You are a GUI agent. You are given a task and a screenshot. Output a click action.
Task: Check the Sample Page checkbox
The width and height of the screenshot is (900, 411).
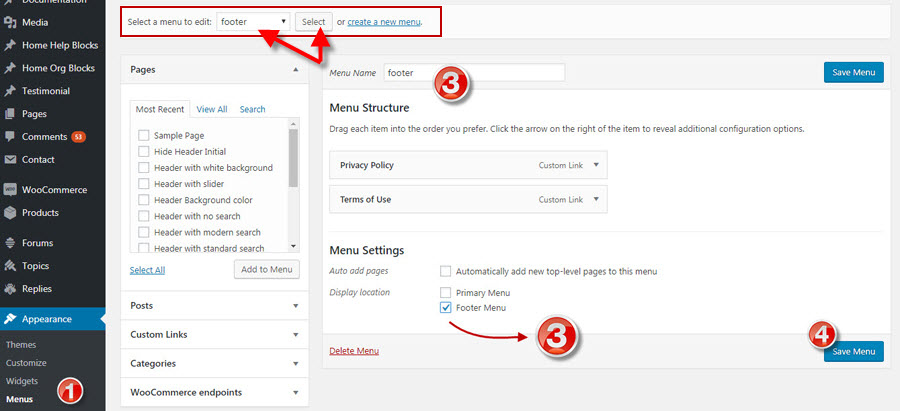(144, 135)
